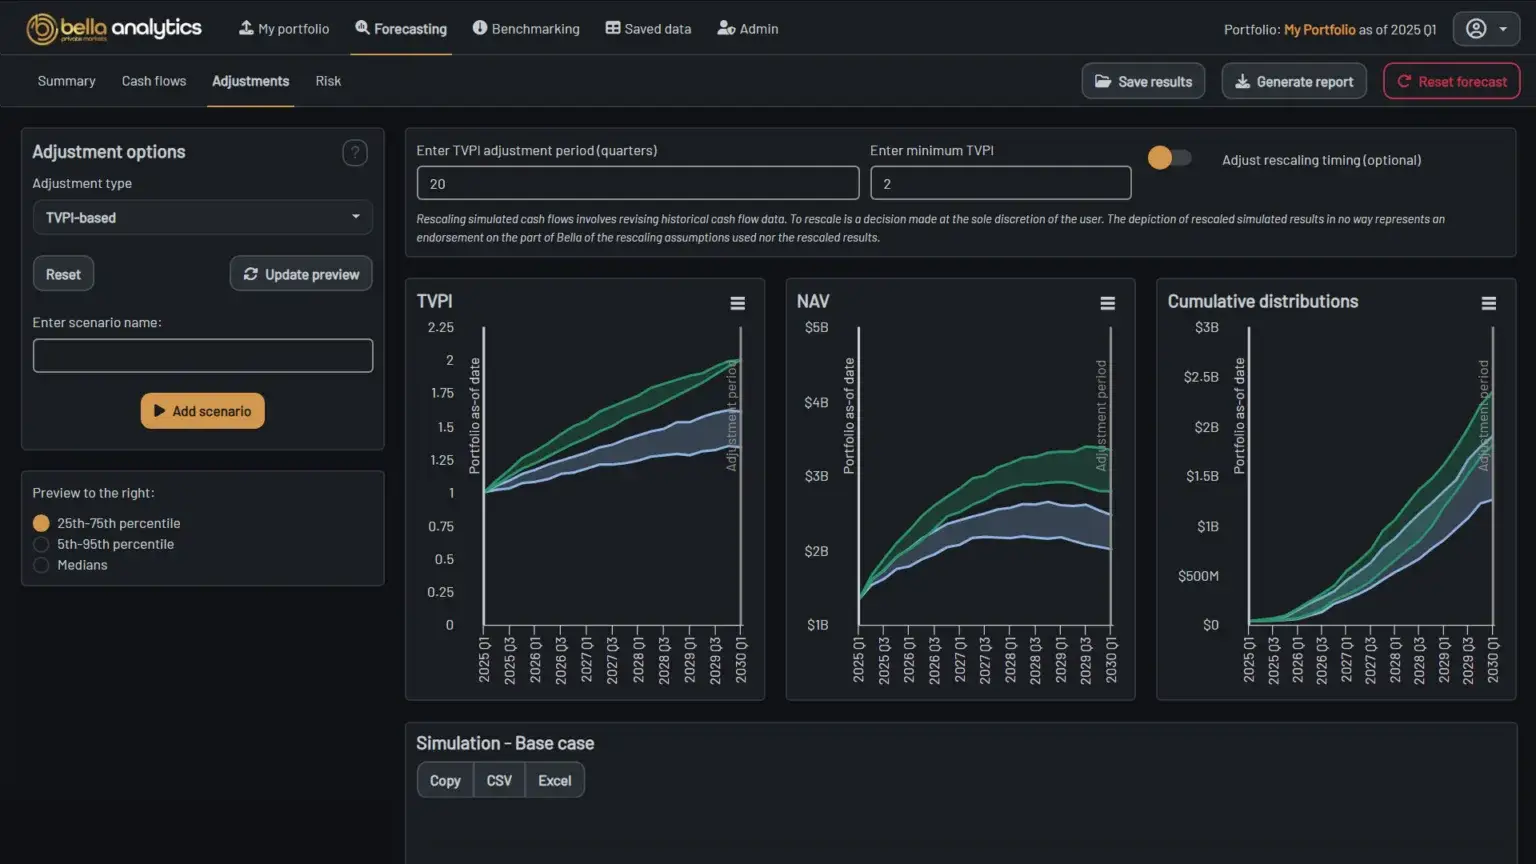Image resolution: width=1536 pixels, height=864 pixels.
Task: Click the My Portfolio link in header
Action: pyautogui.click(x=1319, y=29)
